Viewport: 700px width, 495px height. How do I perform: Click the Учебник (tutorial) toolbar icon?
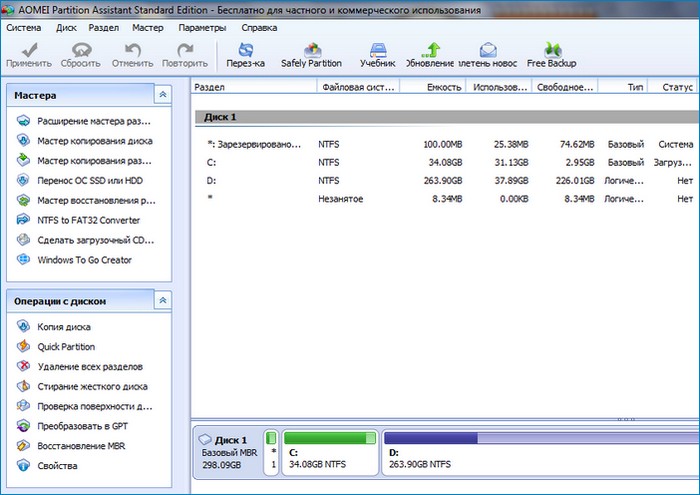pos(378,49)
